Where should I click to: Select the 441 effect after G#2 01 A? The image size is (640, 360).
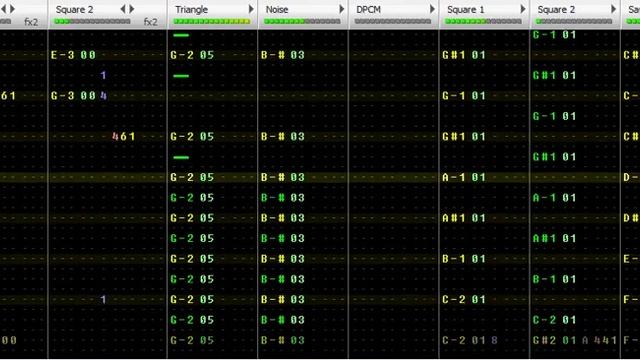[605, 340]
